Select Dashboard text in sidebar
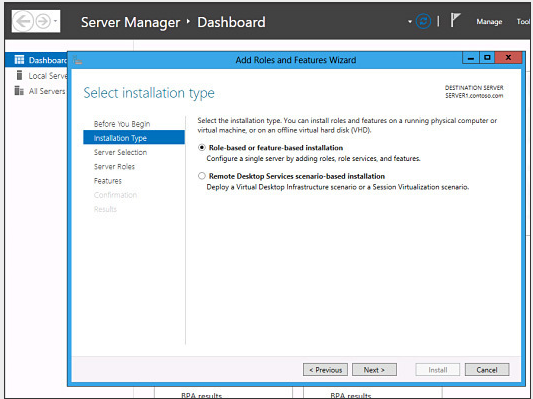This screenshot has width=533, height=399. [48, 60]
